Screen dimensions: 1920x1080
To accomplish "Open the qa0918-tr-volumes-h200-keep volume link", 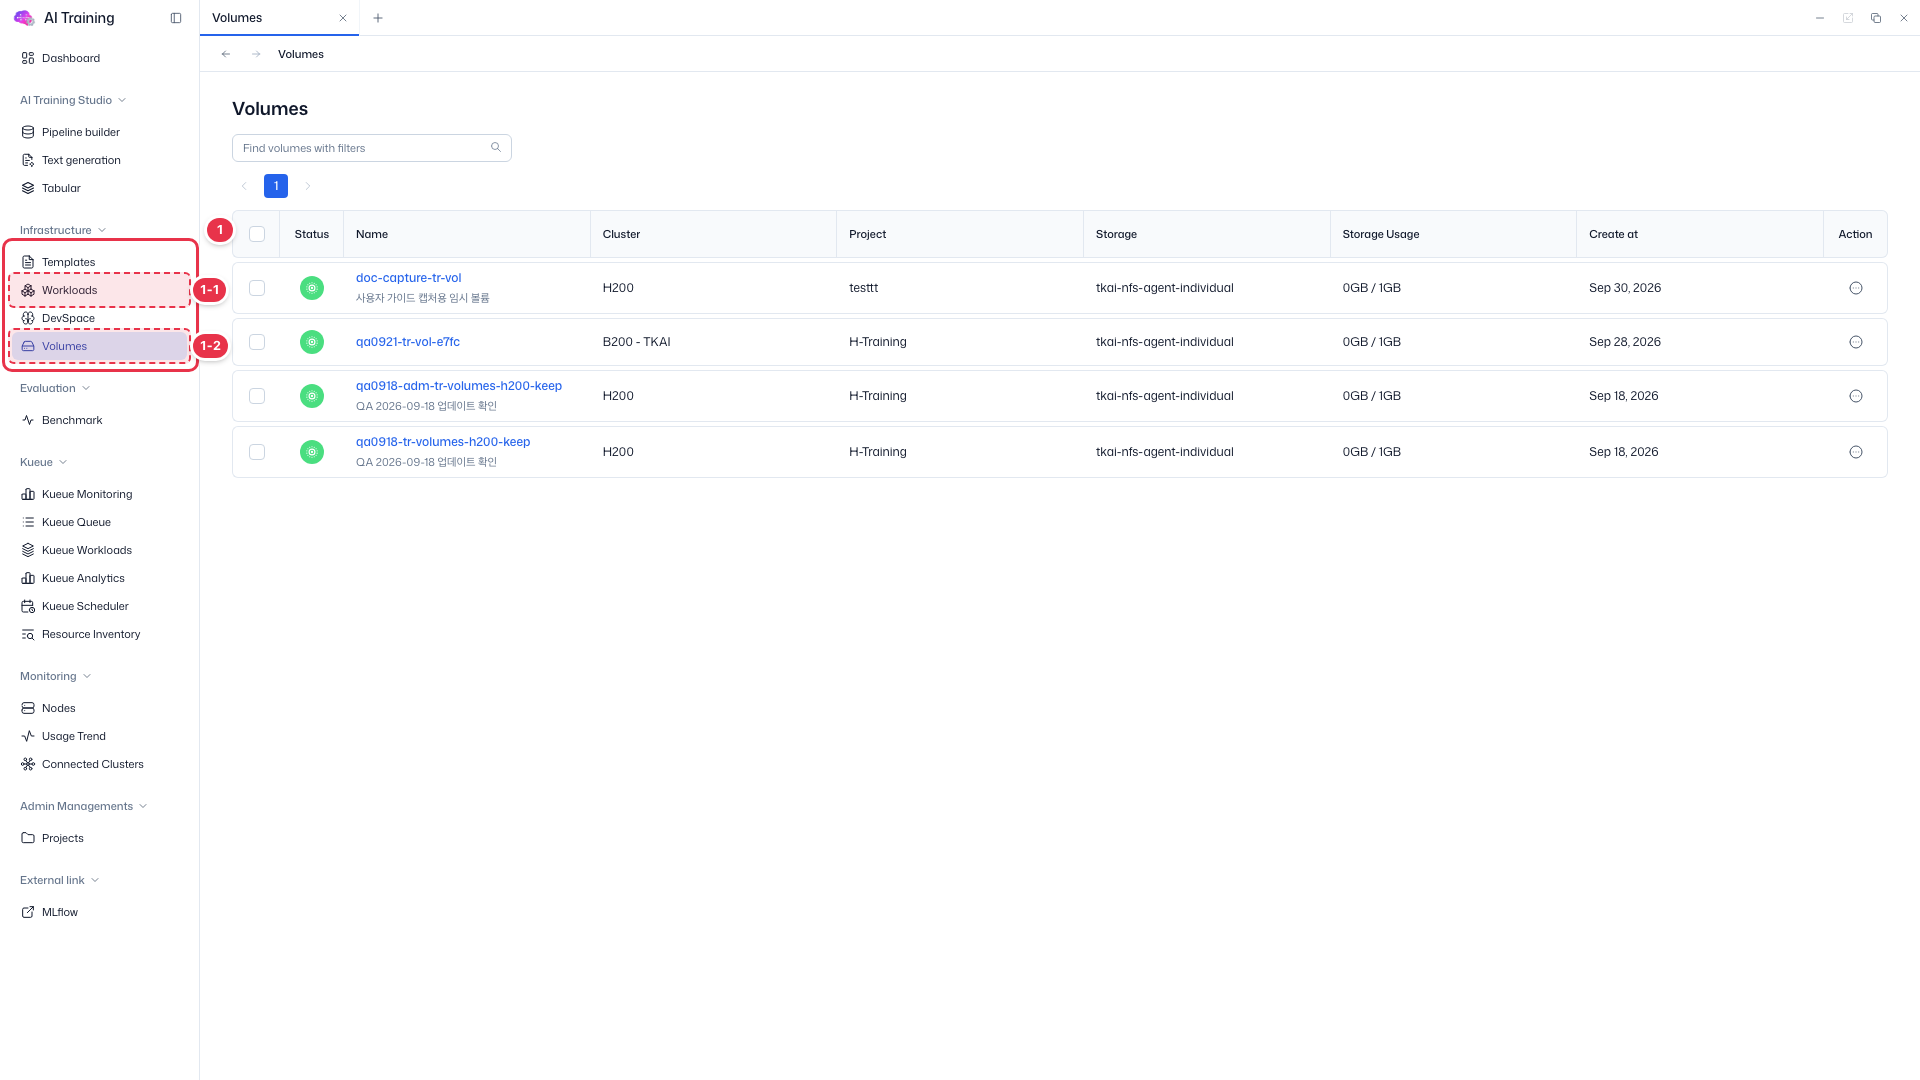I will (443, 442).
